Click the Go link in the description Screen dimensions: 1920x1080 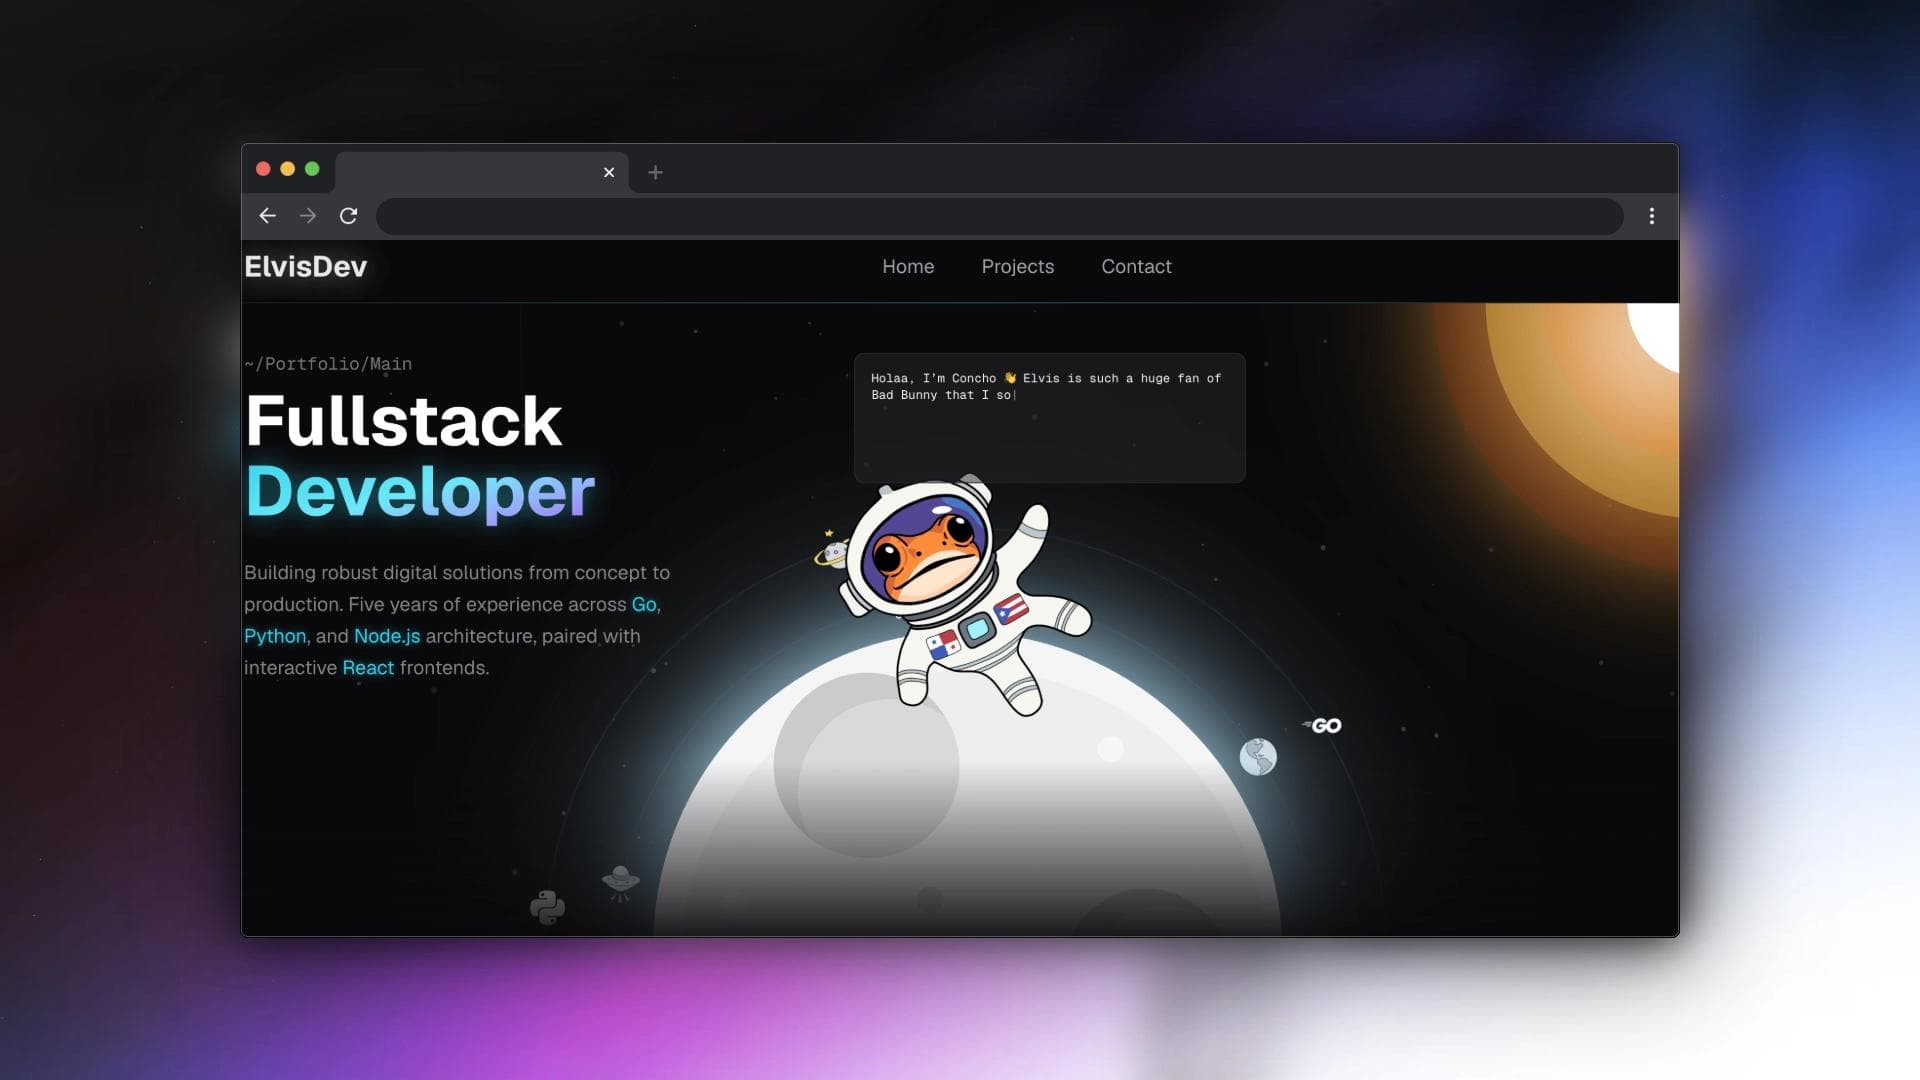(644, 604)
